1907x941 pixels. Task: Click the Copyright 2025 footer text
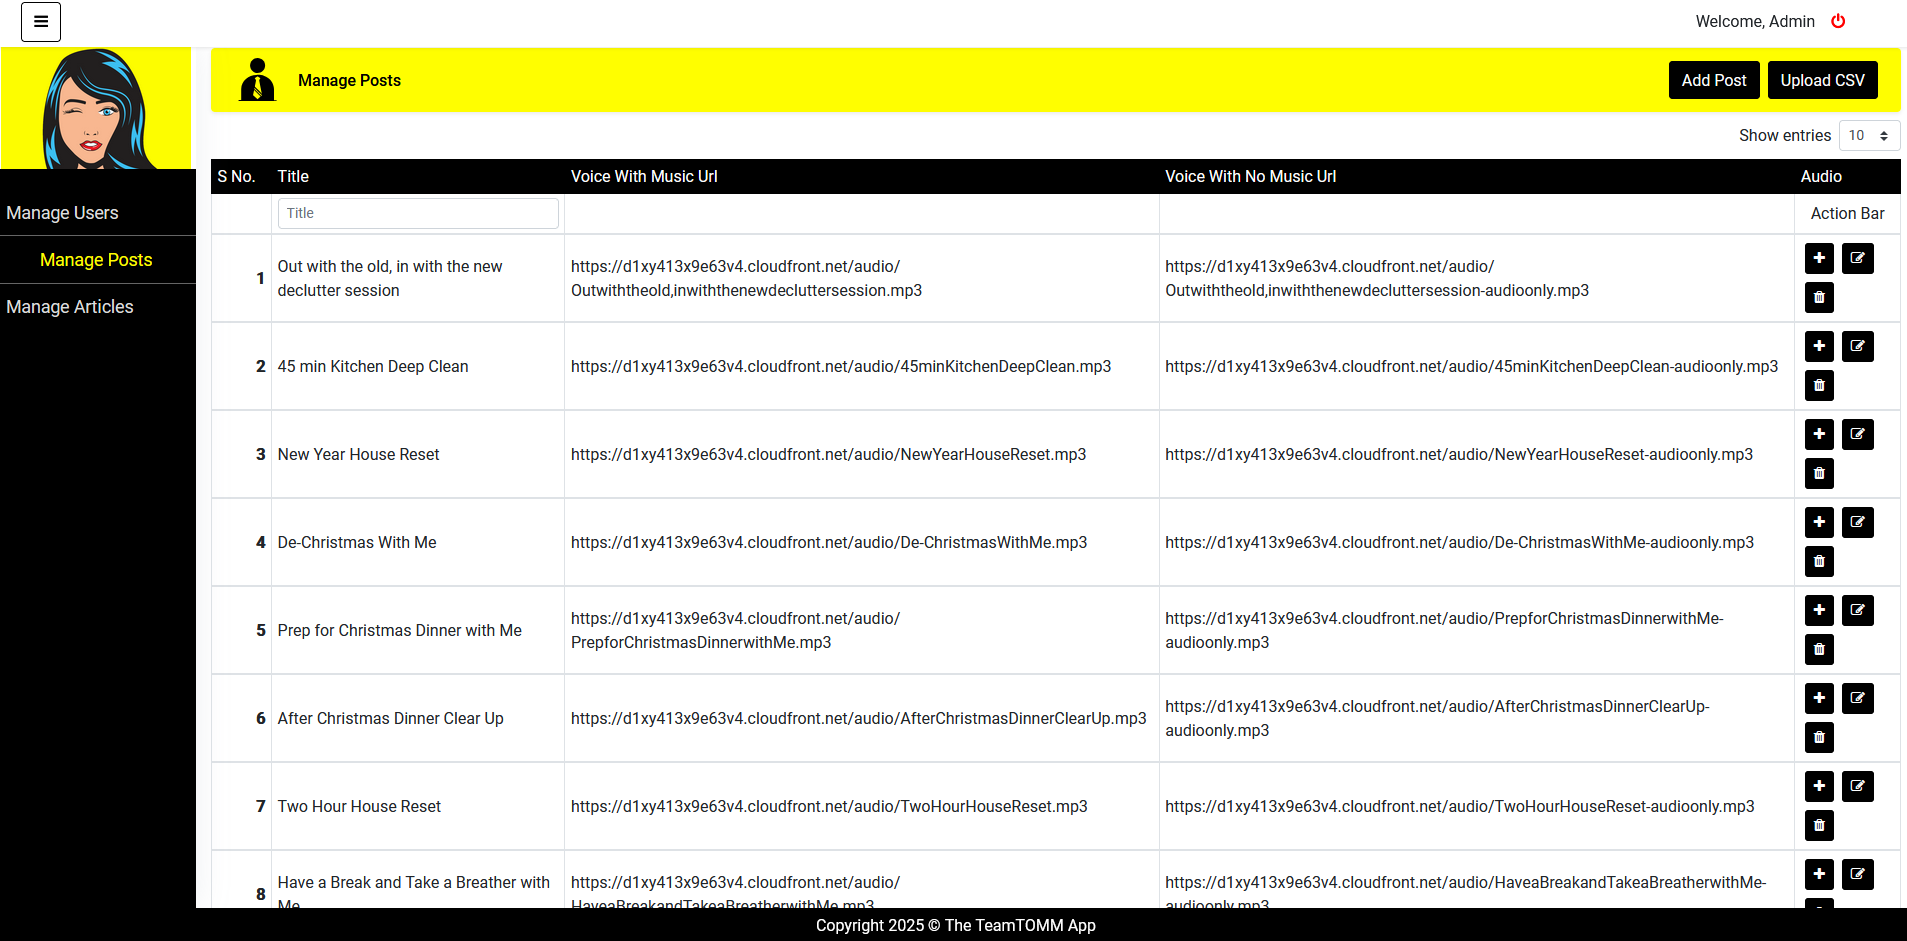[956, 925]
